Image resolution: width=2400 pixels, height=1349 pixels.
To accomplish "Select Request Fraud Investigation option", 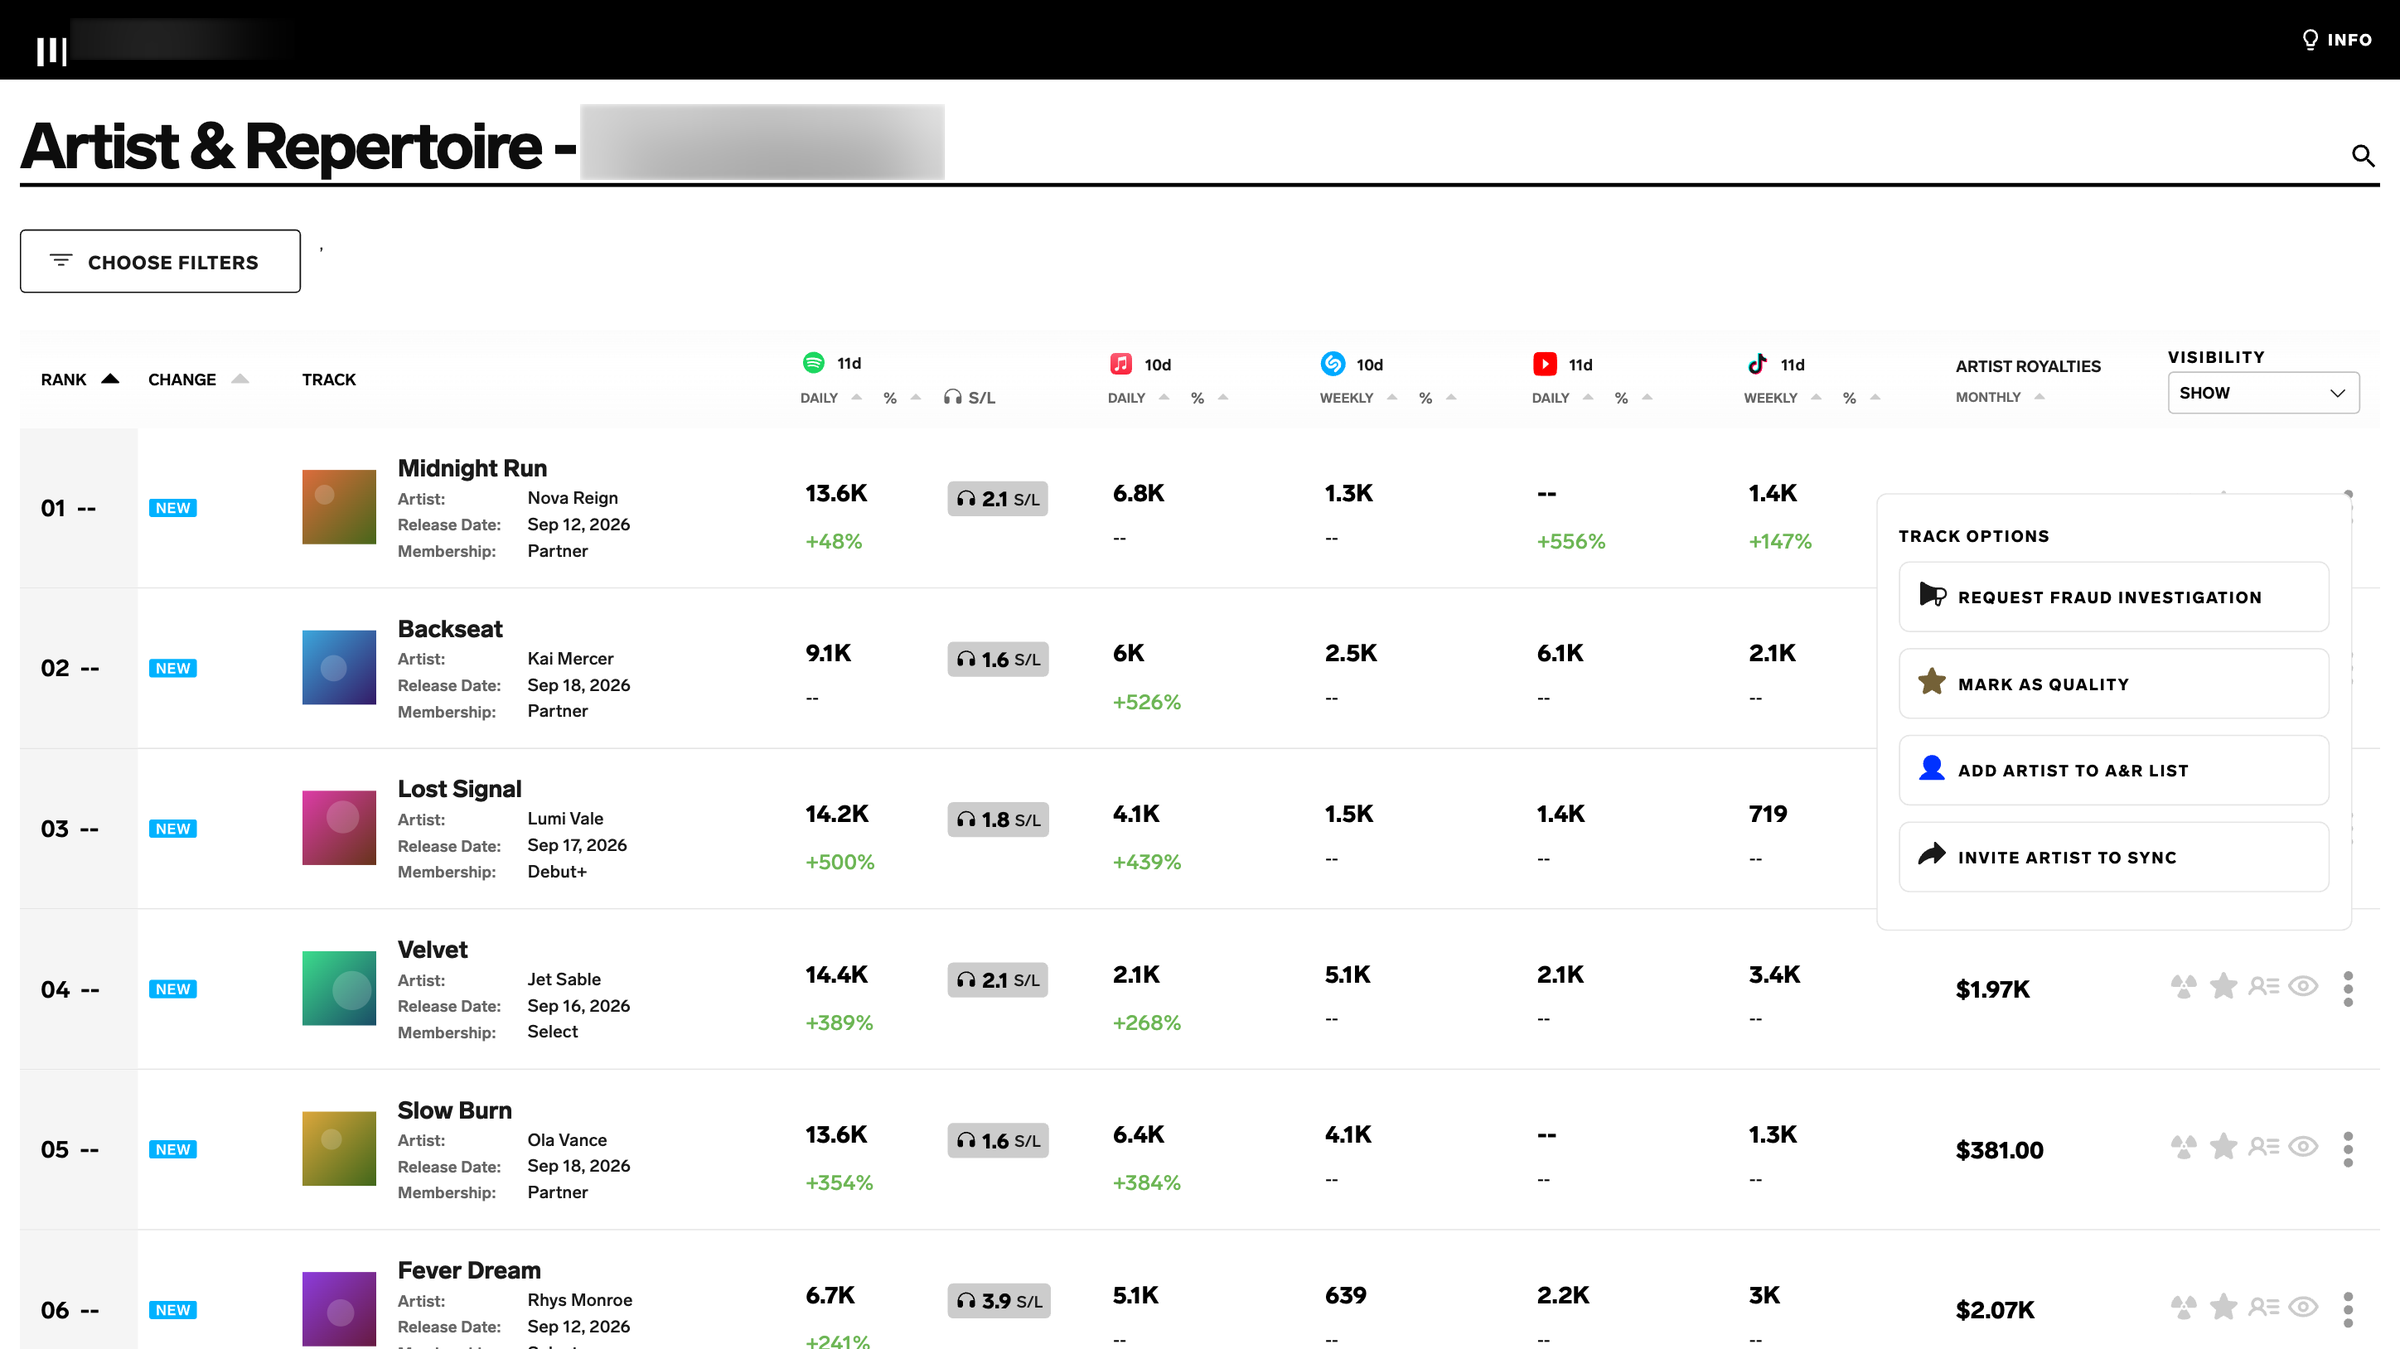I will pyautogui.click(x=2113, y=597).
